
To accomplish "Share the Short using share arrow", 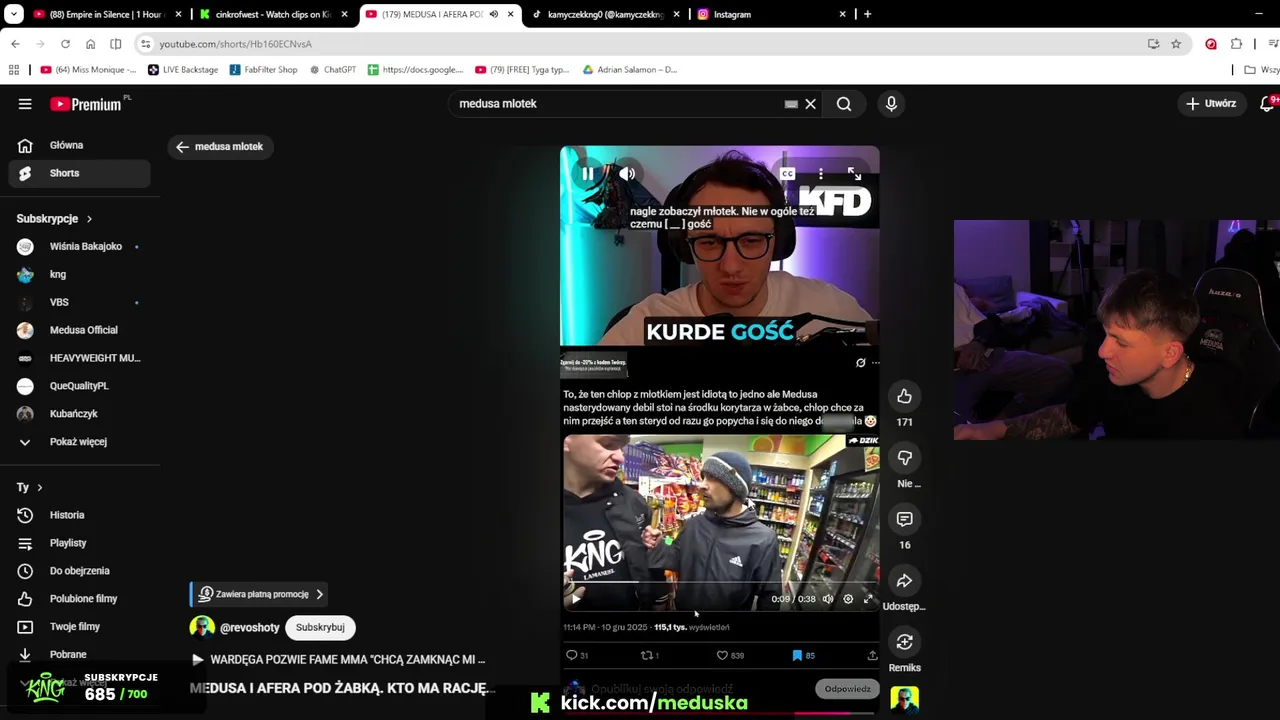I will coord(904,581).
